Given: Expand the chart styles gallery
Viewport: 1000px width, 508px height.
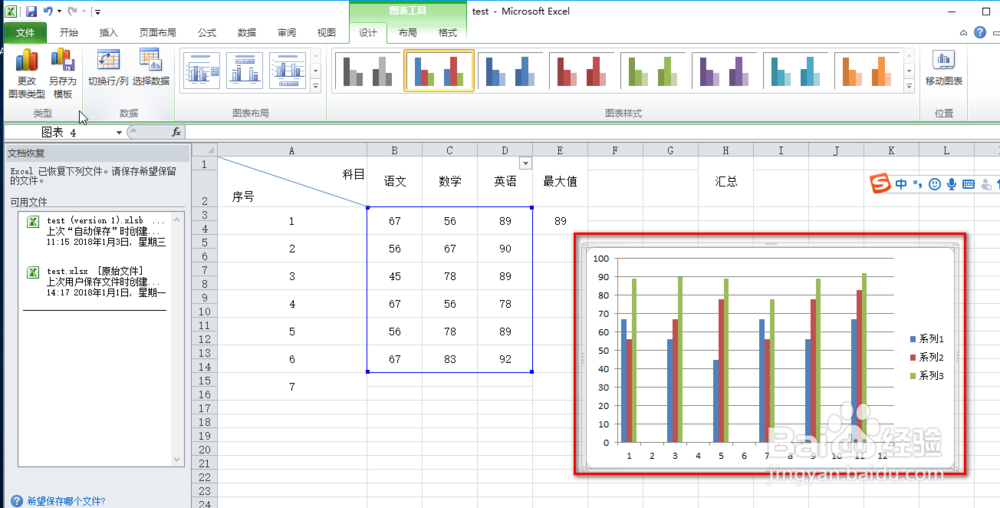Looking at the screenshot, I should (909, 85).
